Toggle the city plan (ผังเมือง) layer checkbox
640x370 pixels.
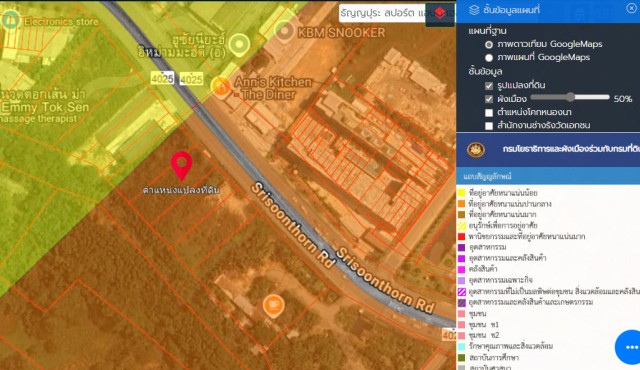(489, 99)
